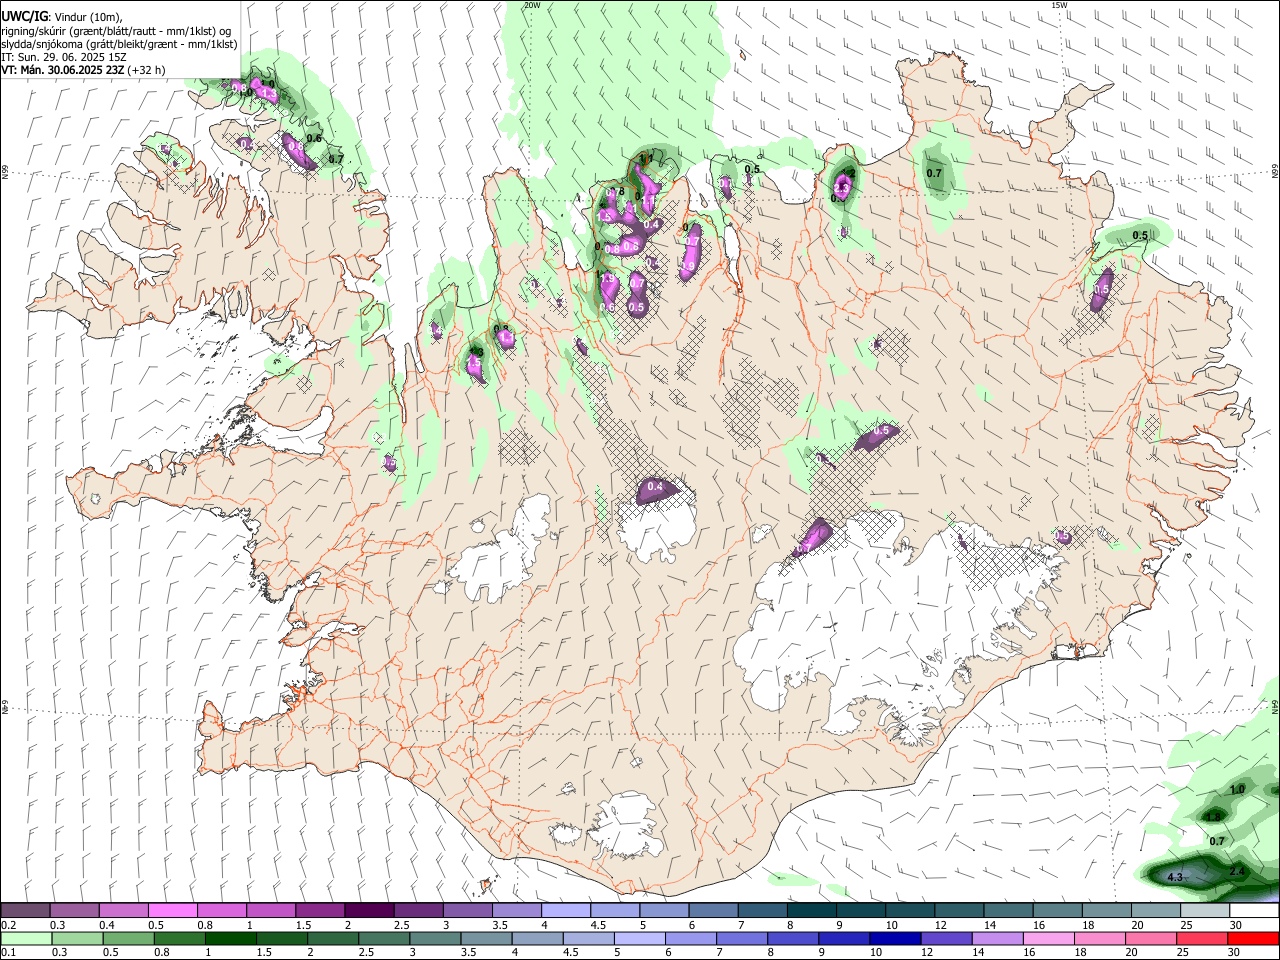
Task: Click the 64N latitude label on right edge
Action: tap(1274, 707)
